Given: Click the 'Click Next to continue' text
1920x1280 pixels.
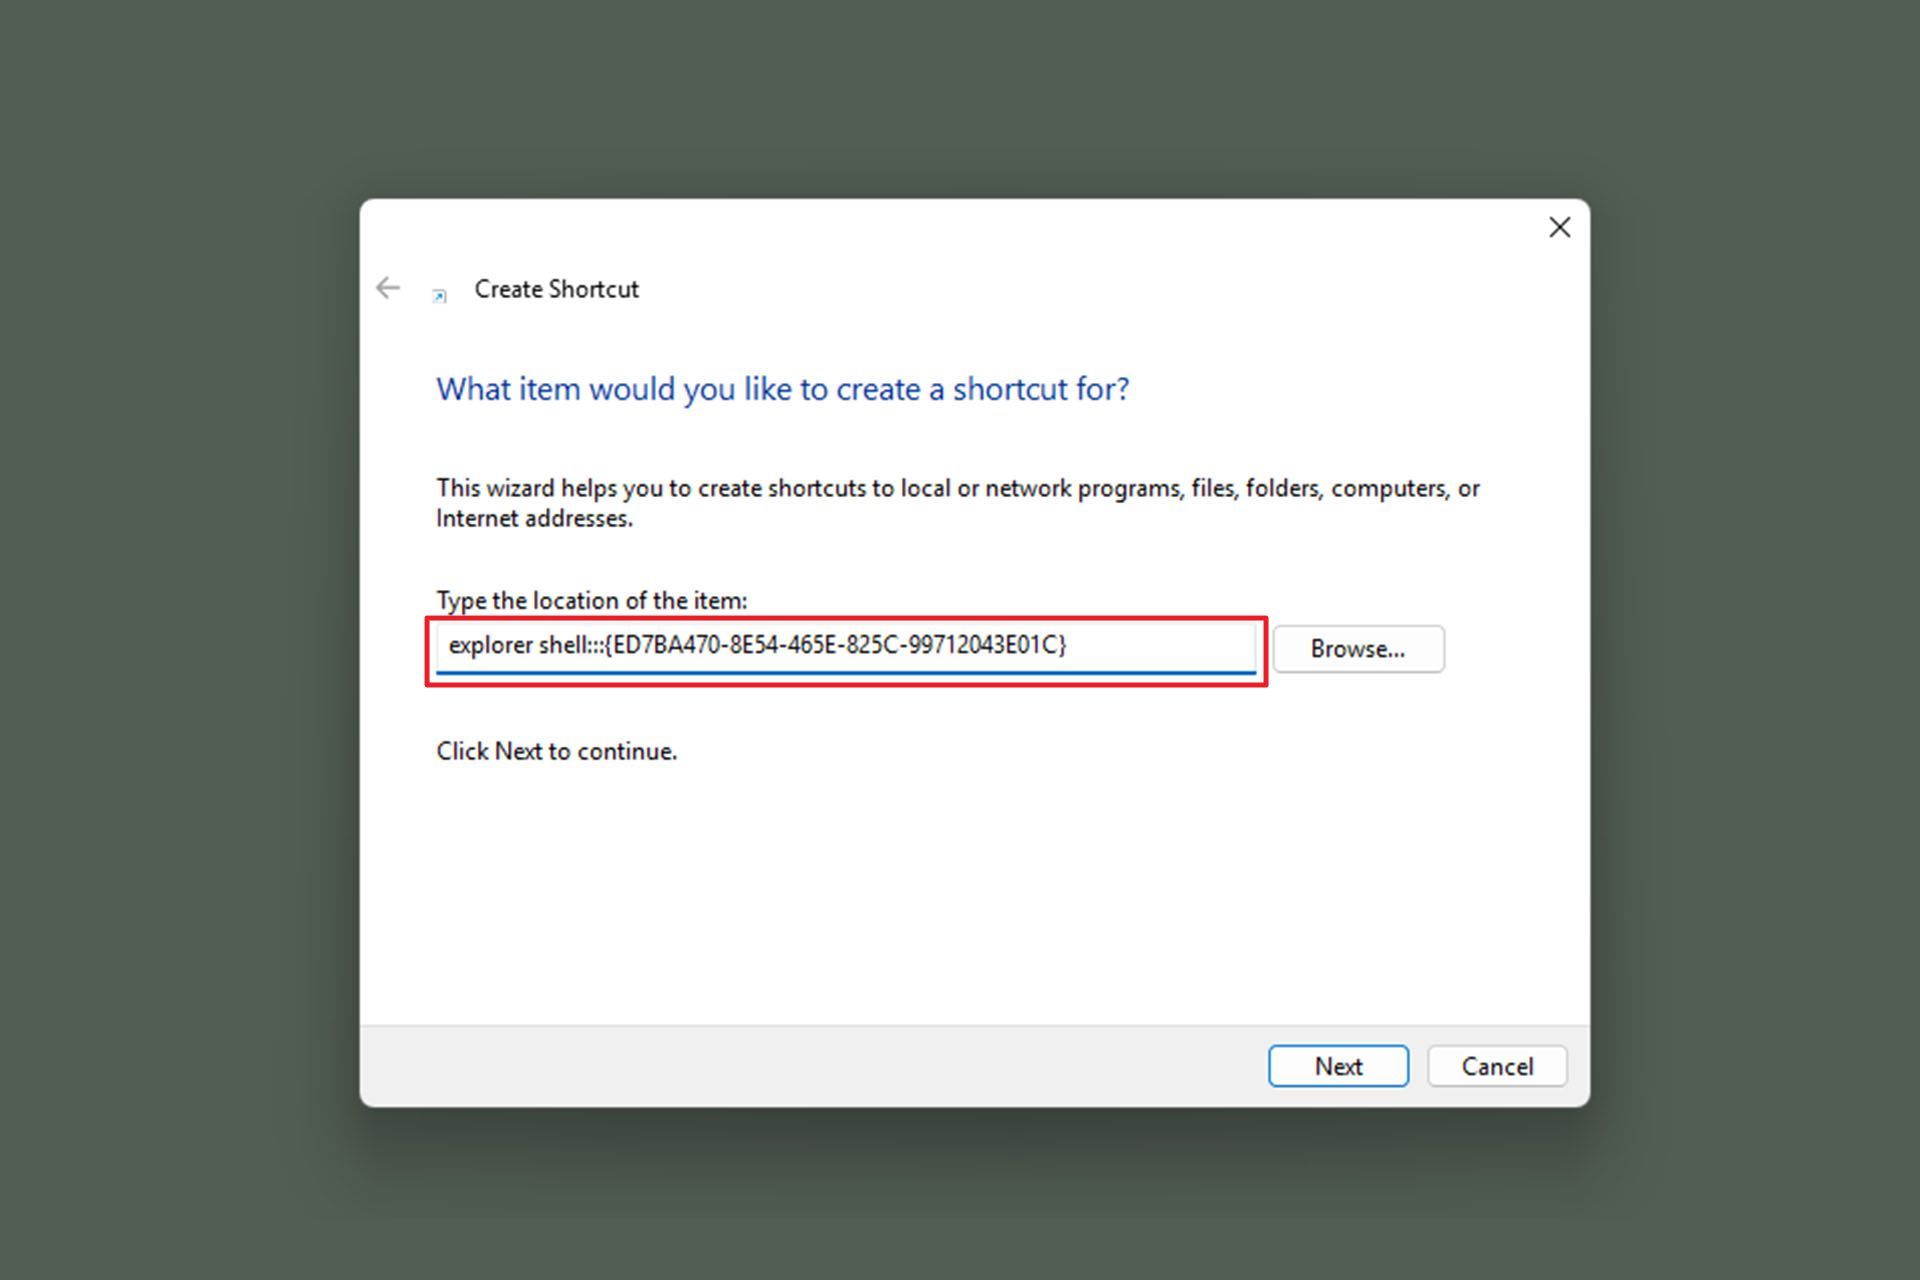Looking at the screenshot, I should 556,751.
